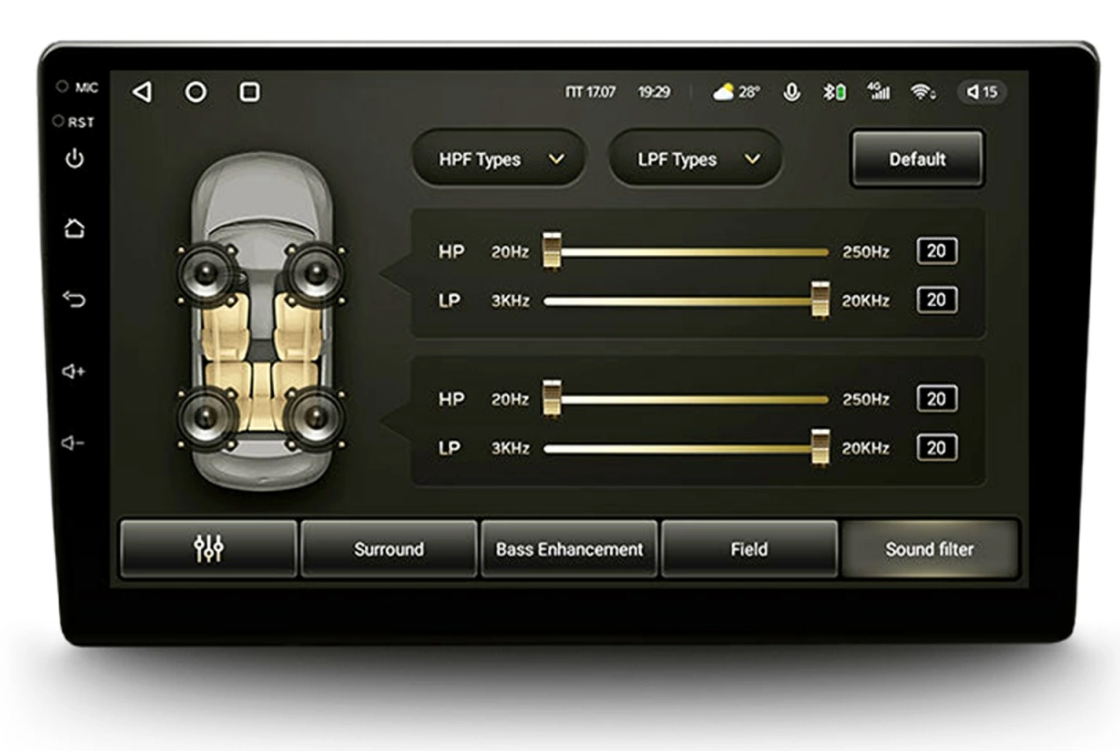Tap the volume up speaker icon
This screenshot has width=1120, height=751.
[74, 371]
